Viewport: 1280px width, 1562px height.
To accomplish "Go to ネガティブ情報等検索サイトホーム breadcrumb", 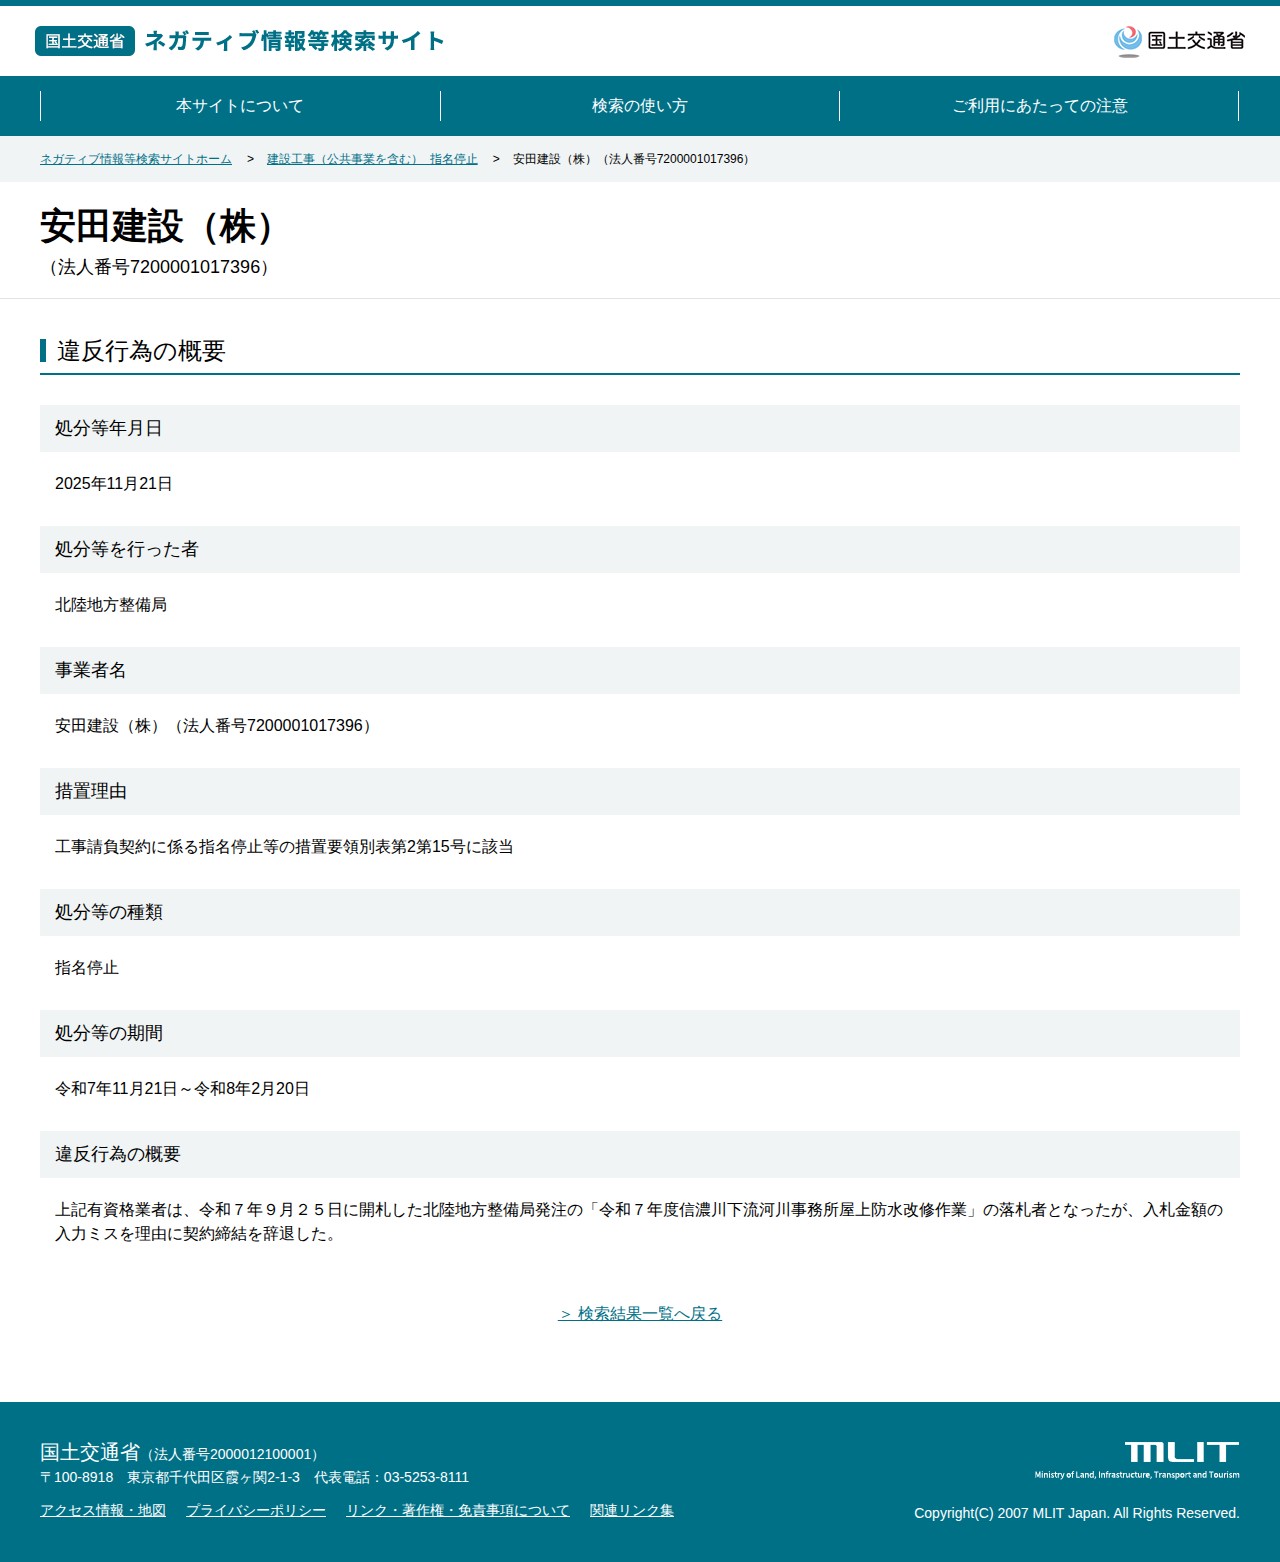I will [x=136, y=159].
